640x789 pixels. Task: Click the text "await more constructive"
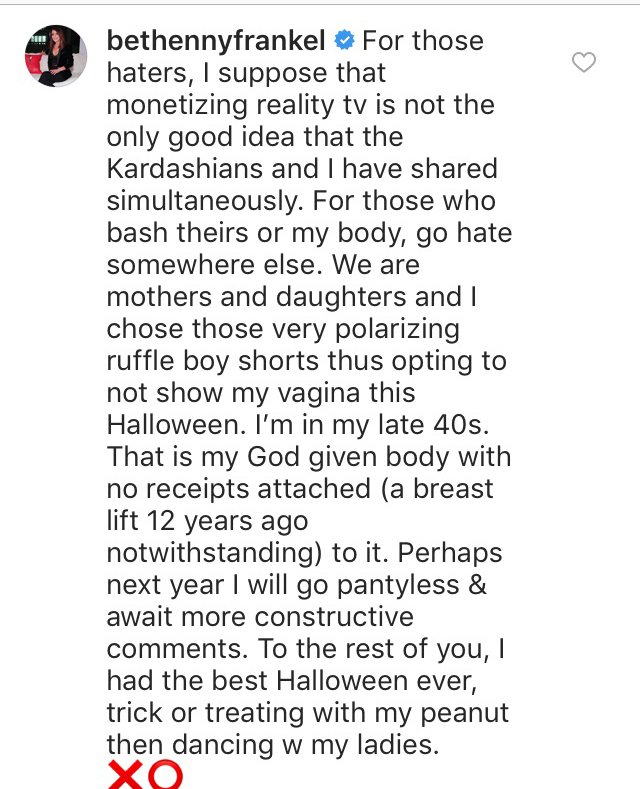260,617
